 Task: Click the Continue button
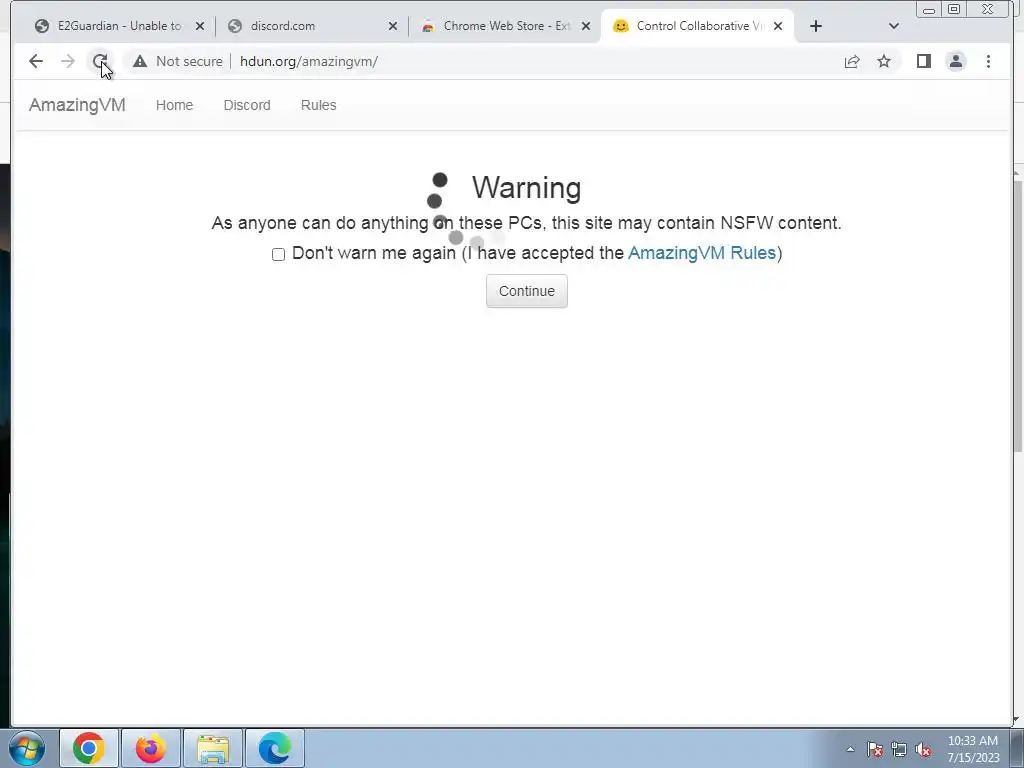pyautogui.click(x=527, y=291)
